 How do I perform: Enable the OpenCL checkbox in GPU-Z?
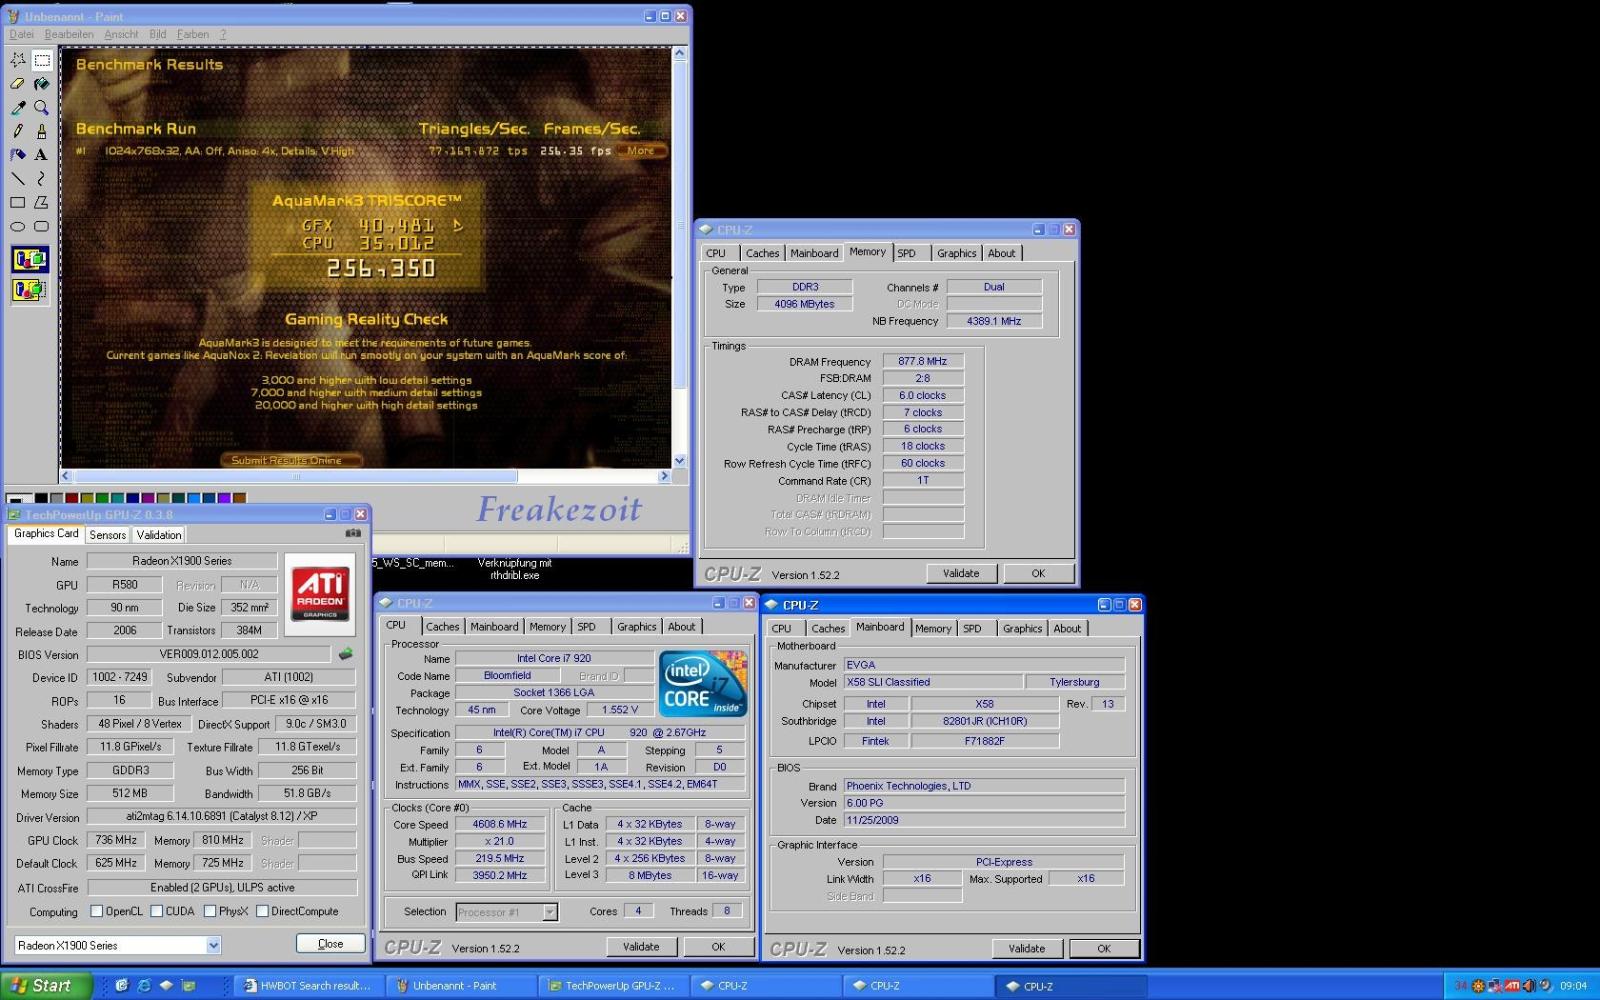point(97,911)
